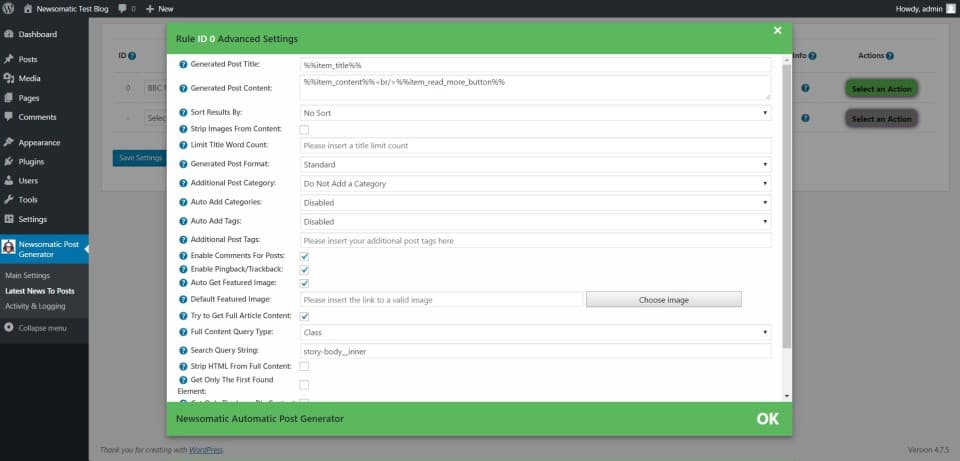
Task: Open the Full Content Query Type dropdown
Action: point(535,332)
